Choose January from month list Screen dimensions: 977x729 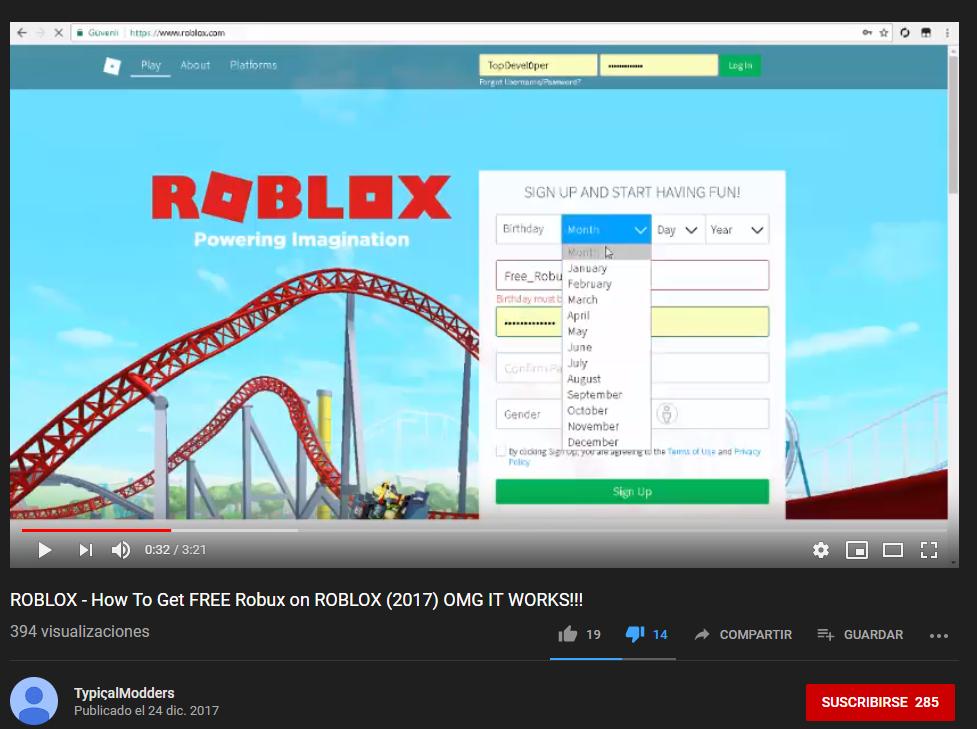(606, 269)
